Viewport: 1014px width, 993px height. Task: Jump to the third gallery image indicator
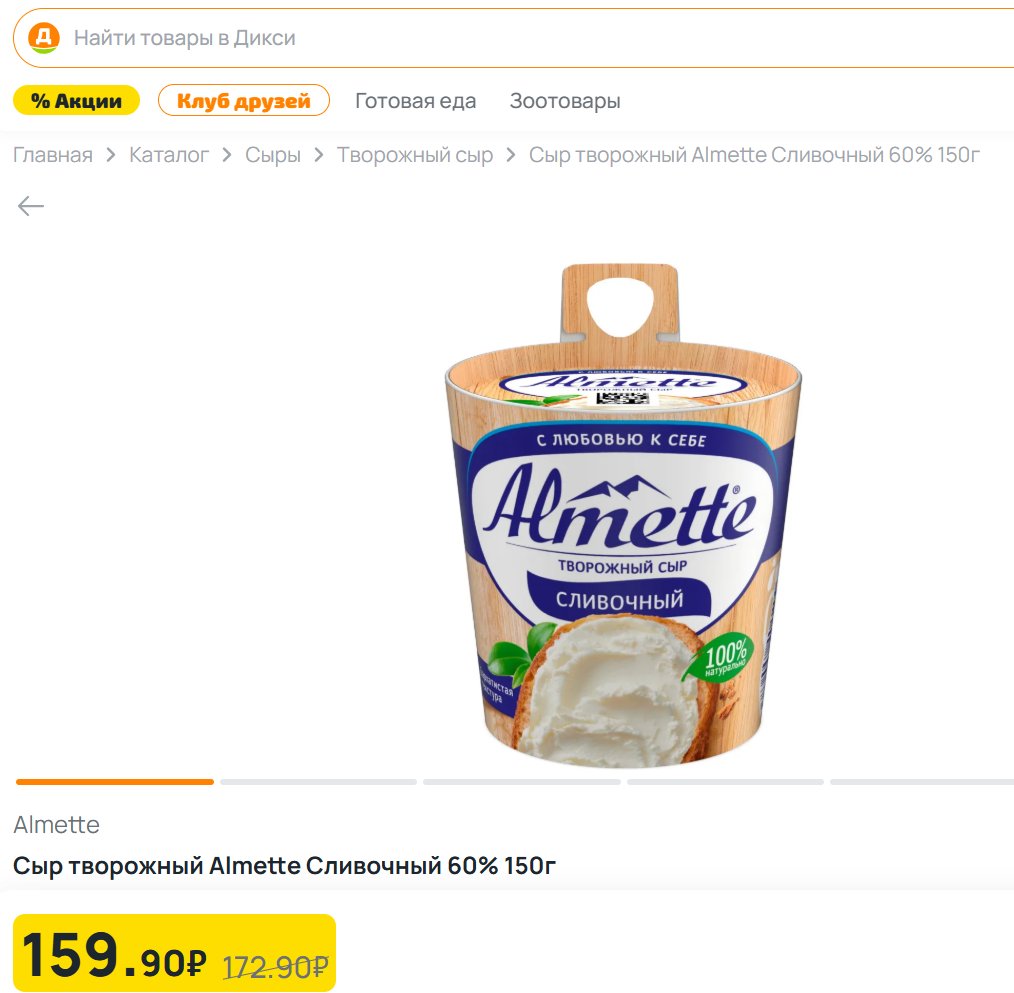click(x=521, y=781)
